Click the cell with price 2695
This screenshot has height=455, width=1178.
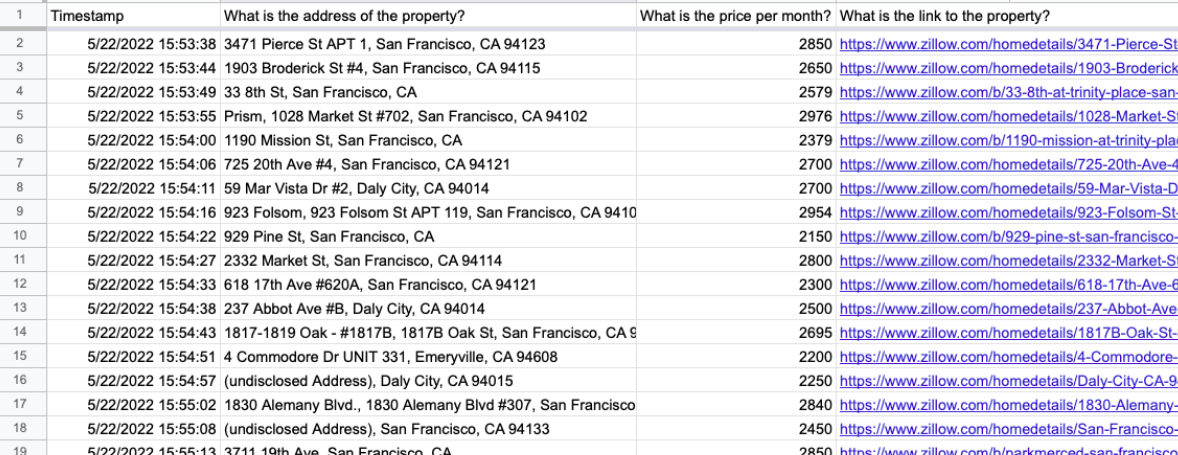pyautogui.click(x=736, y=333)
